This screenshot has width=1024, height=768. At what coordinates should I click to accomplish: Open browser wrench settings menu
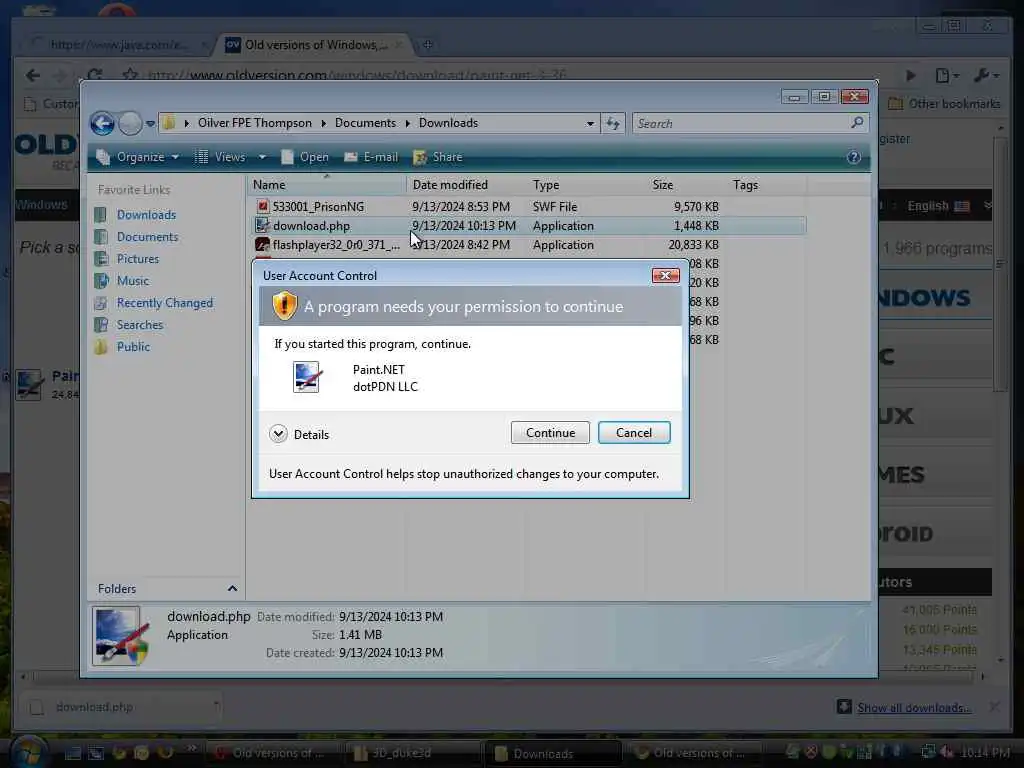coord(985,76)
